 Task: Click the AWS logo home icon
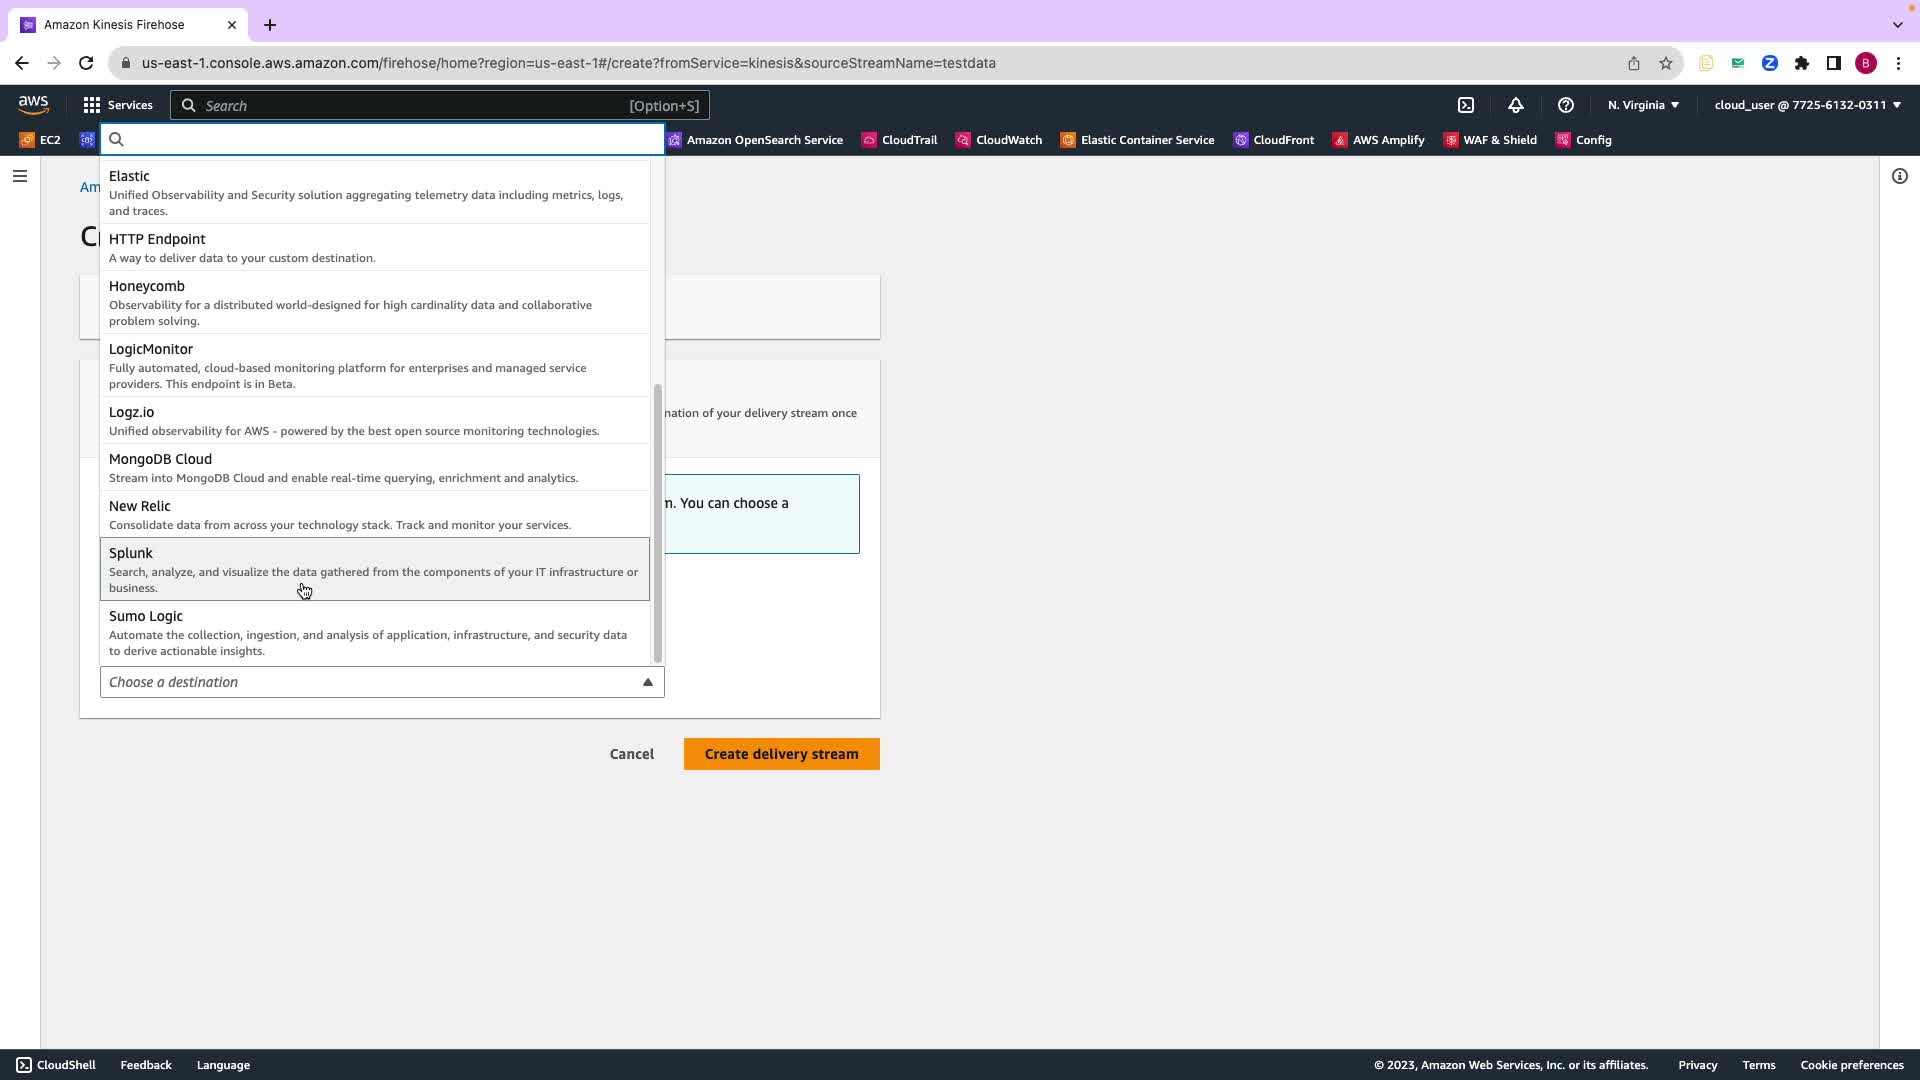coord(33,105)
